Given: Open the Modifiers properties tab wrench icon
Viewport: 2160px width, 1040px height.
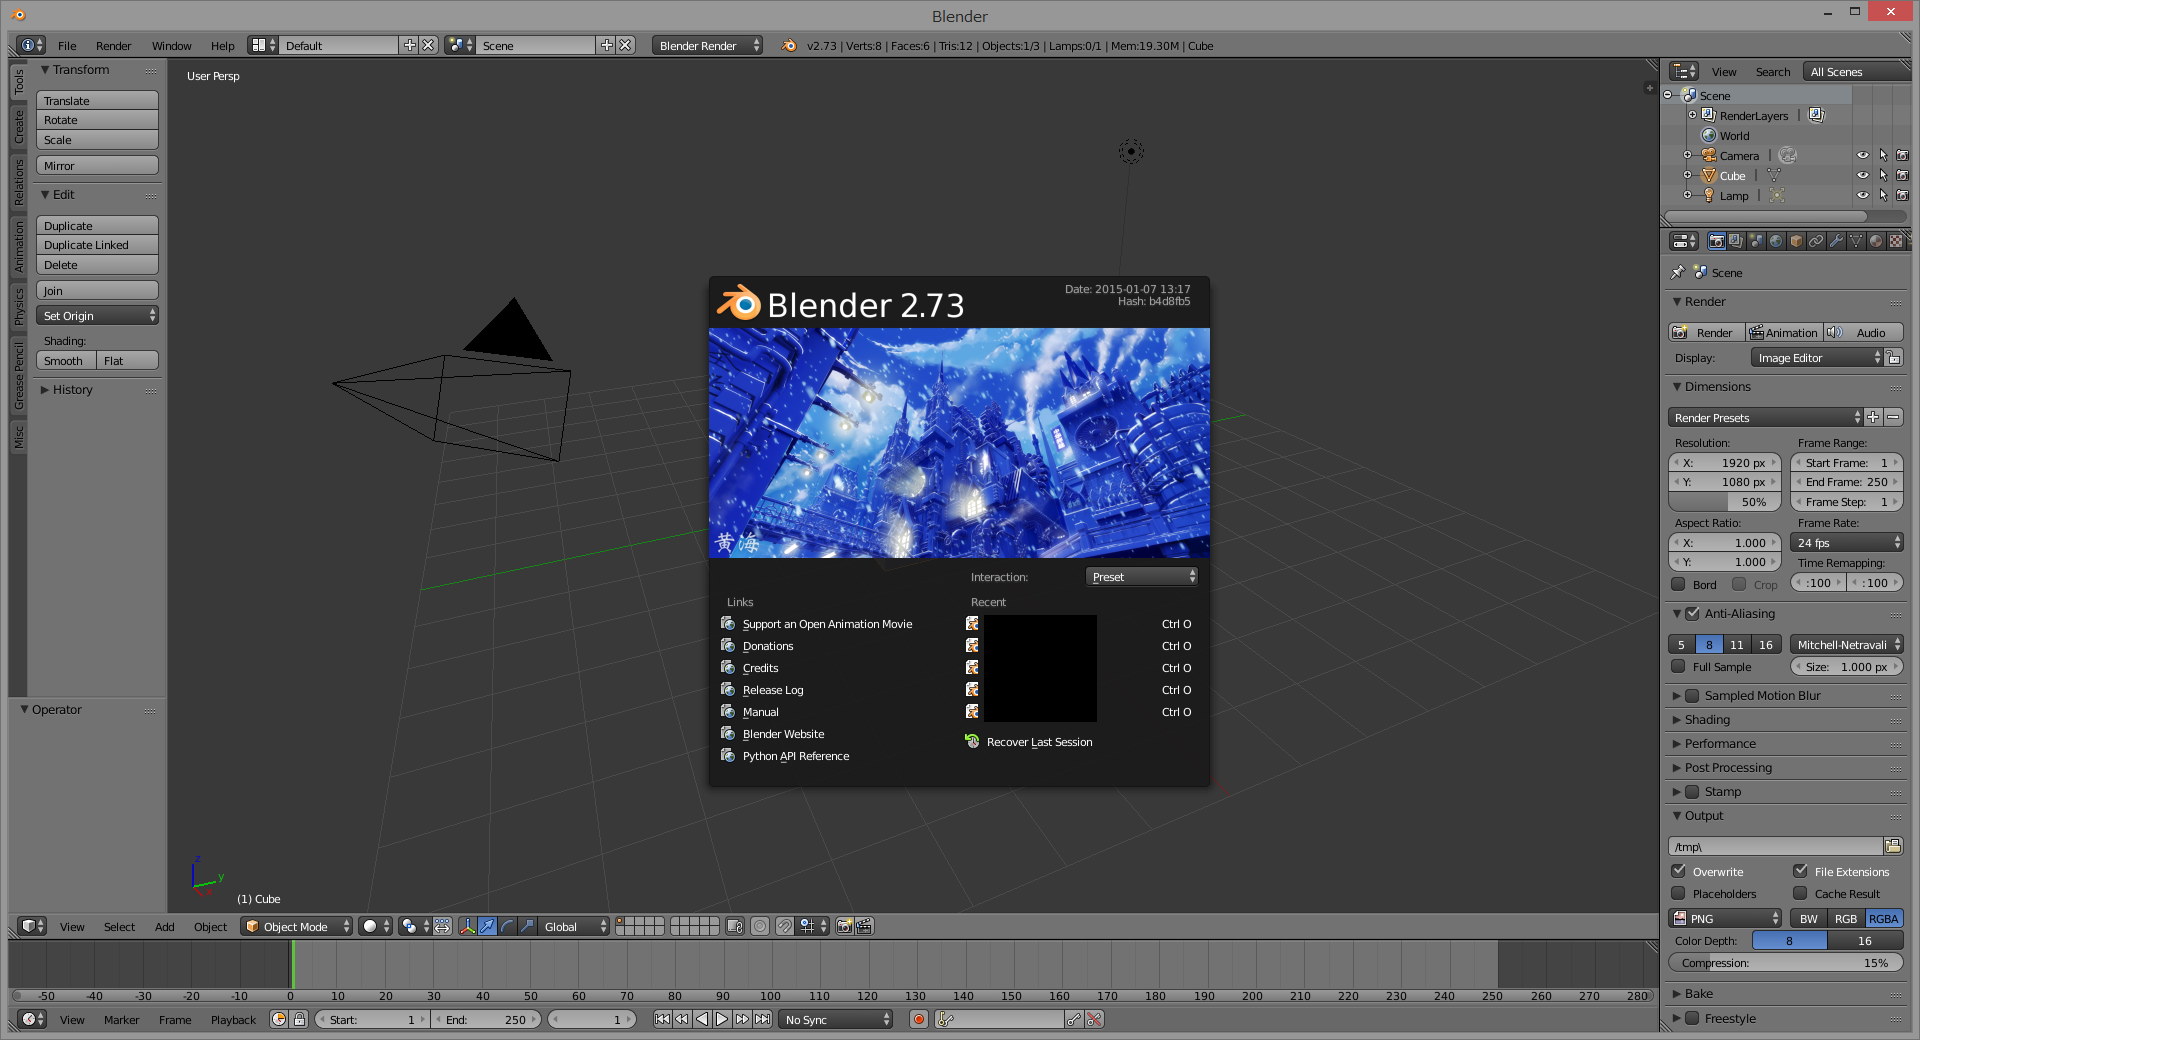Looking at the screenshot, I should pyautogui.click(x=1836, y=241).
